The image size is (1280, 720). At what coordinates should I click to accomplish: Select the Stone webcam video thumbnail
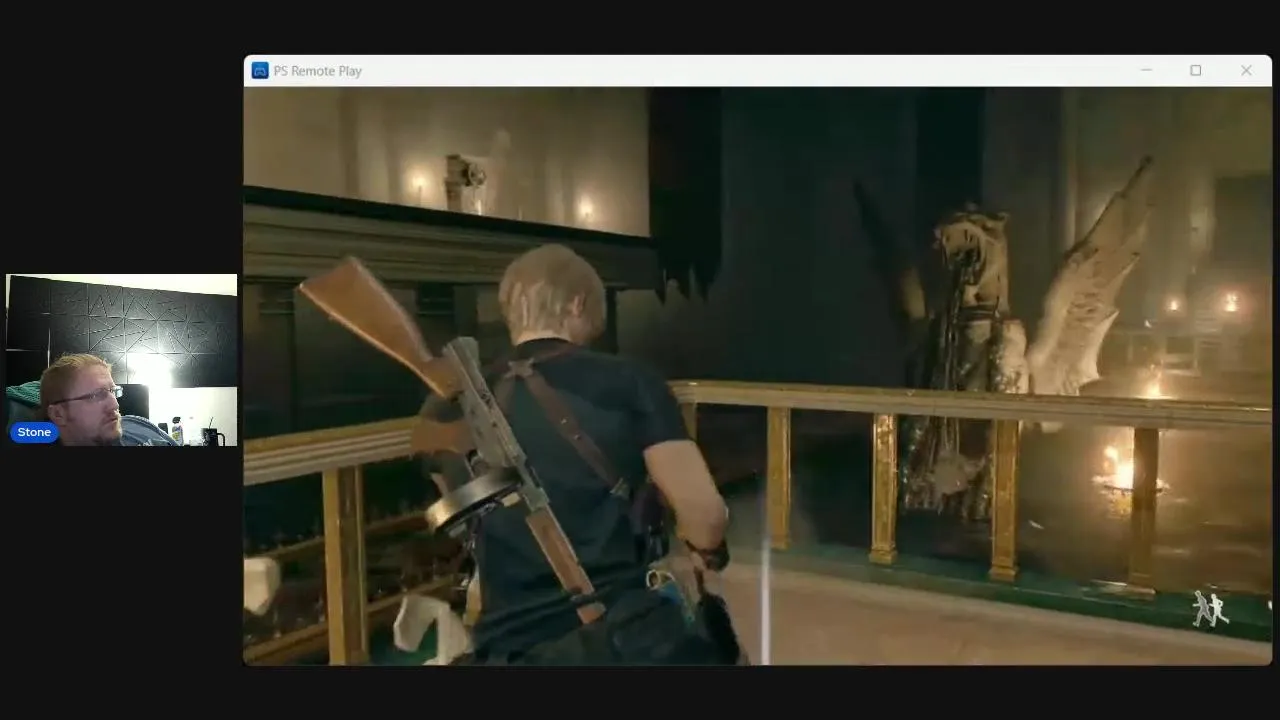pyautogui.click(x=122, y=360)
